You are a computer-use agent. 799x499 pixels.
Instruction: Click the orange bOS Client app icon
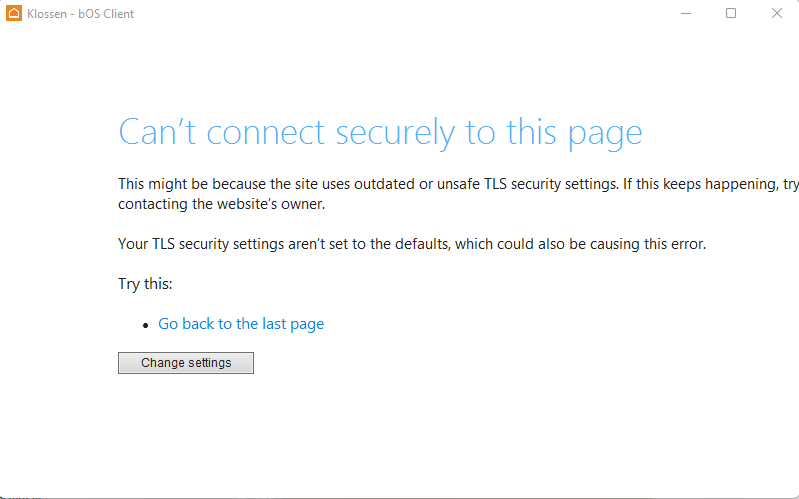[14, 14]
